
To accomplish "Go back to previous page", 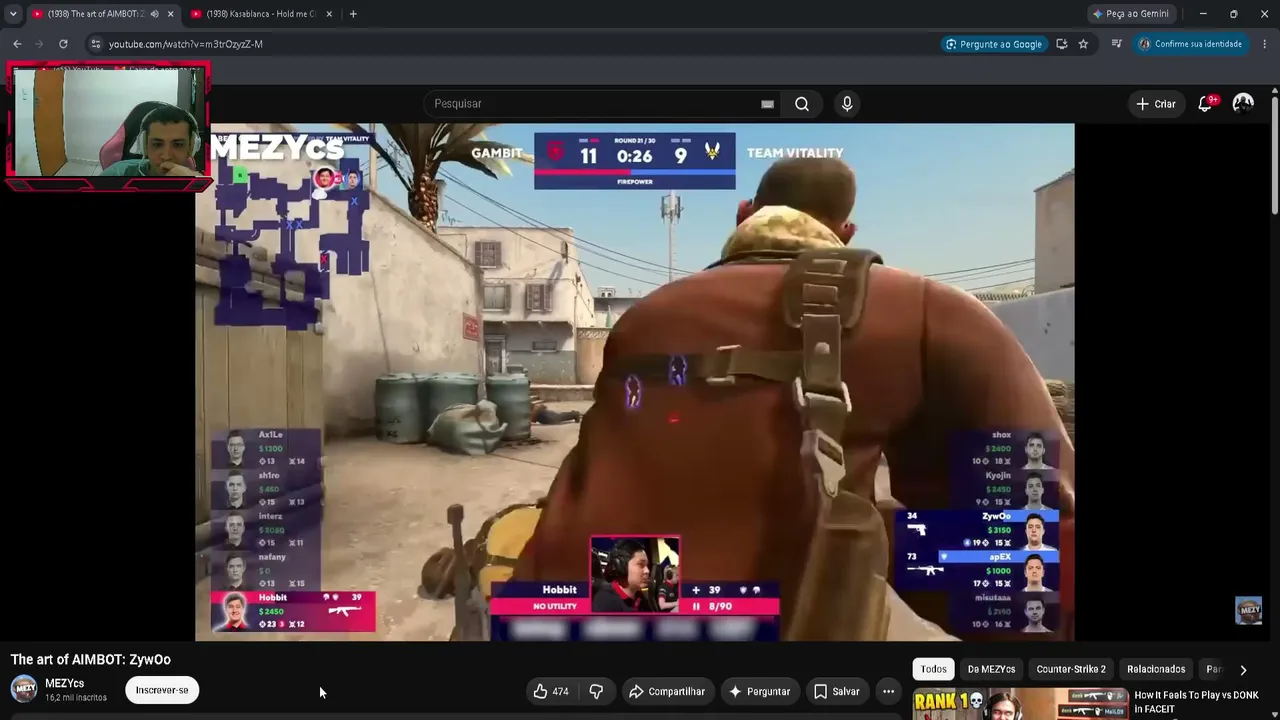I will pos(17,44).
